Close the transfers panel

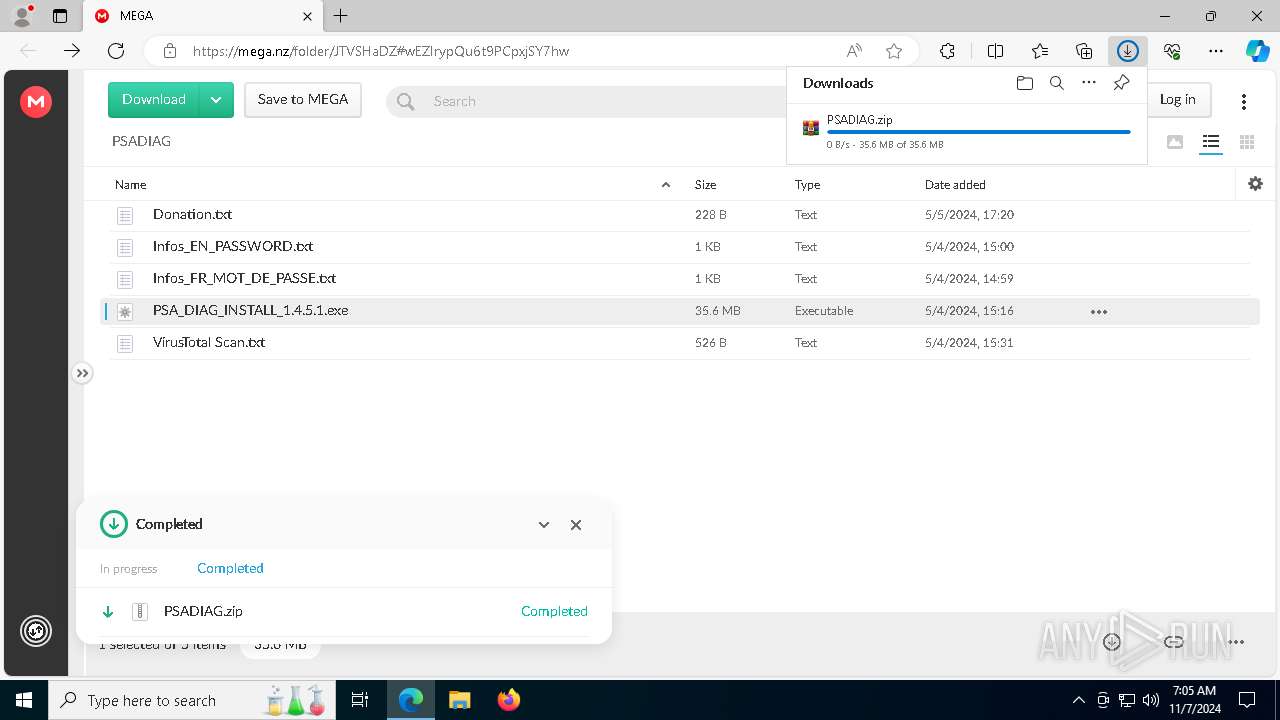(x=576, y=525)
